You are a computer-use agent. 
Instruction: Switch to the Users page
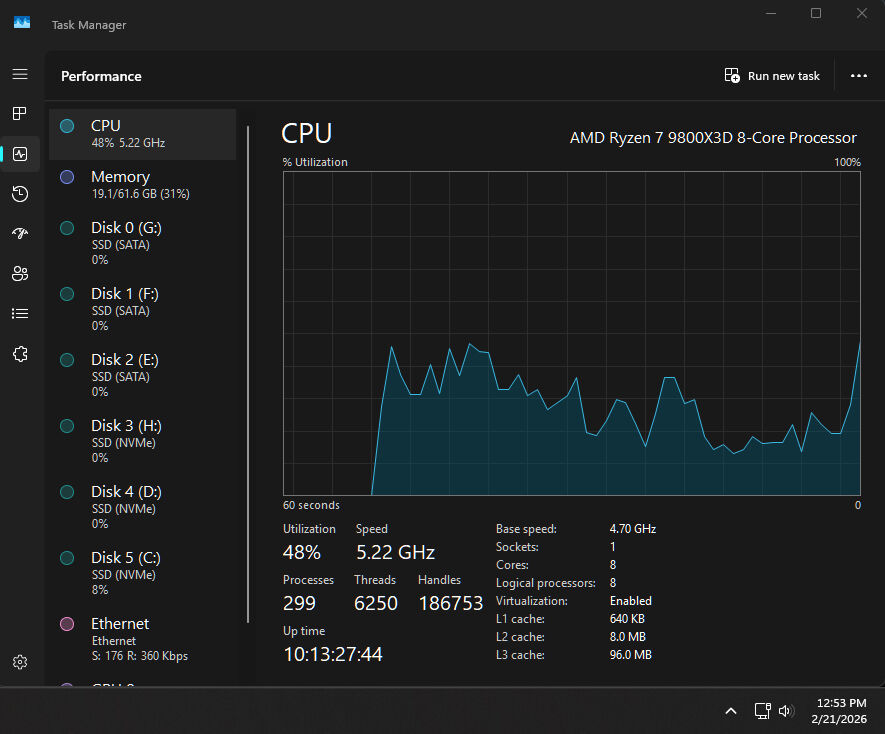tap(20, 273)
